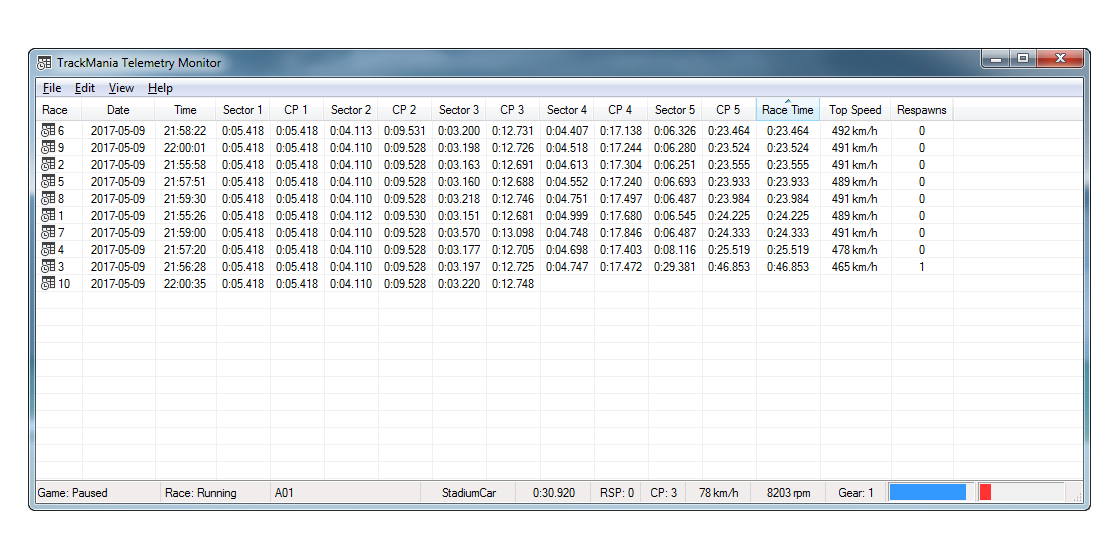The height and width of the screenshot is (560, 1120).
Task: Select the 22:00:35 time cell
Action: (185, 284)
